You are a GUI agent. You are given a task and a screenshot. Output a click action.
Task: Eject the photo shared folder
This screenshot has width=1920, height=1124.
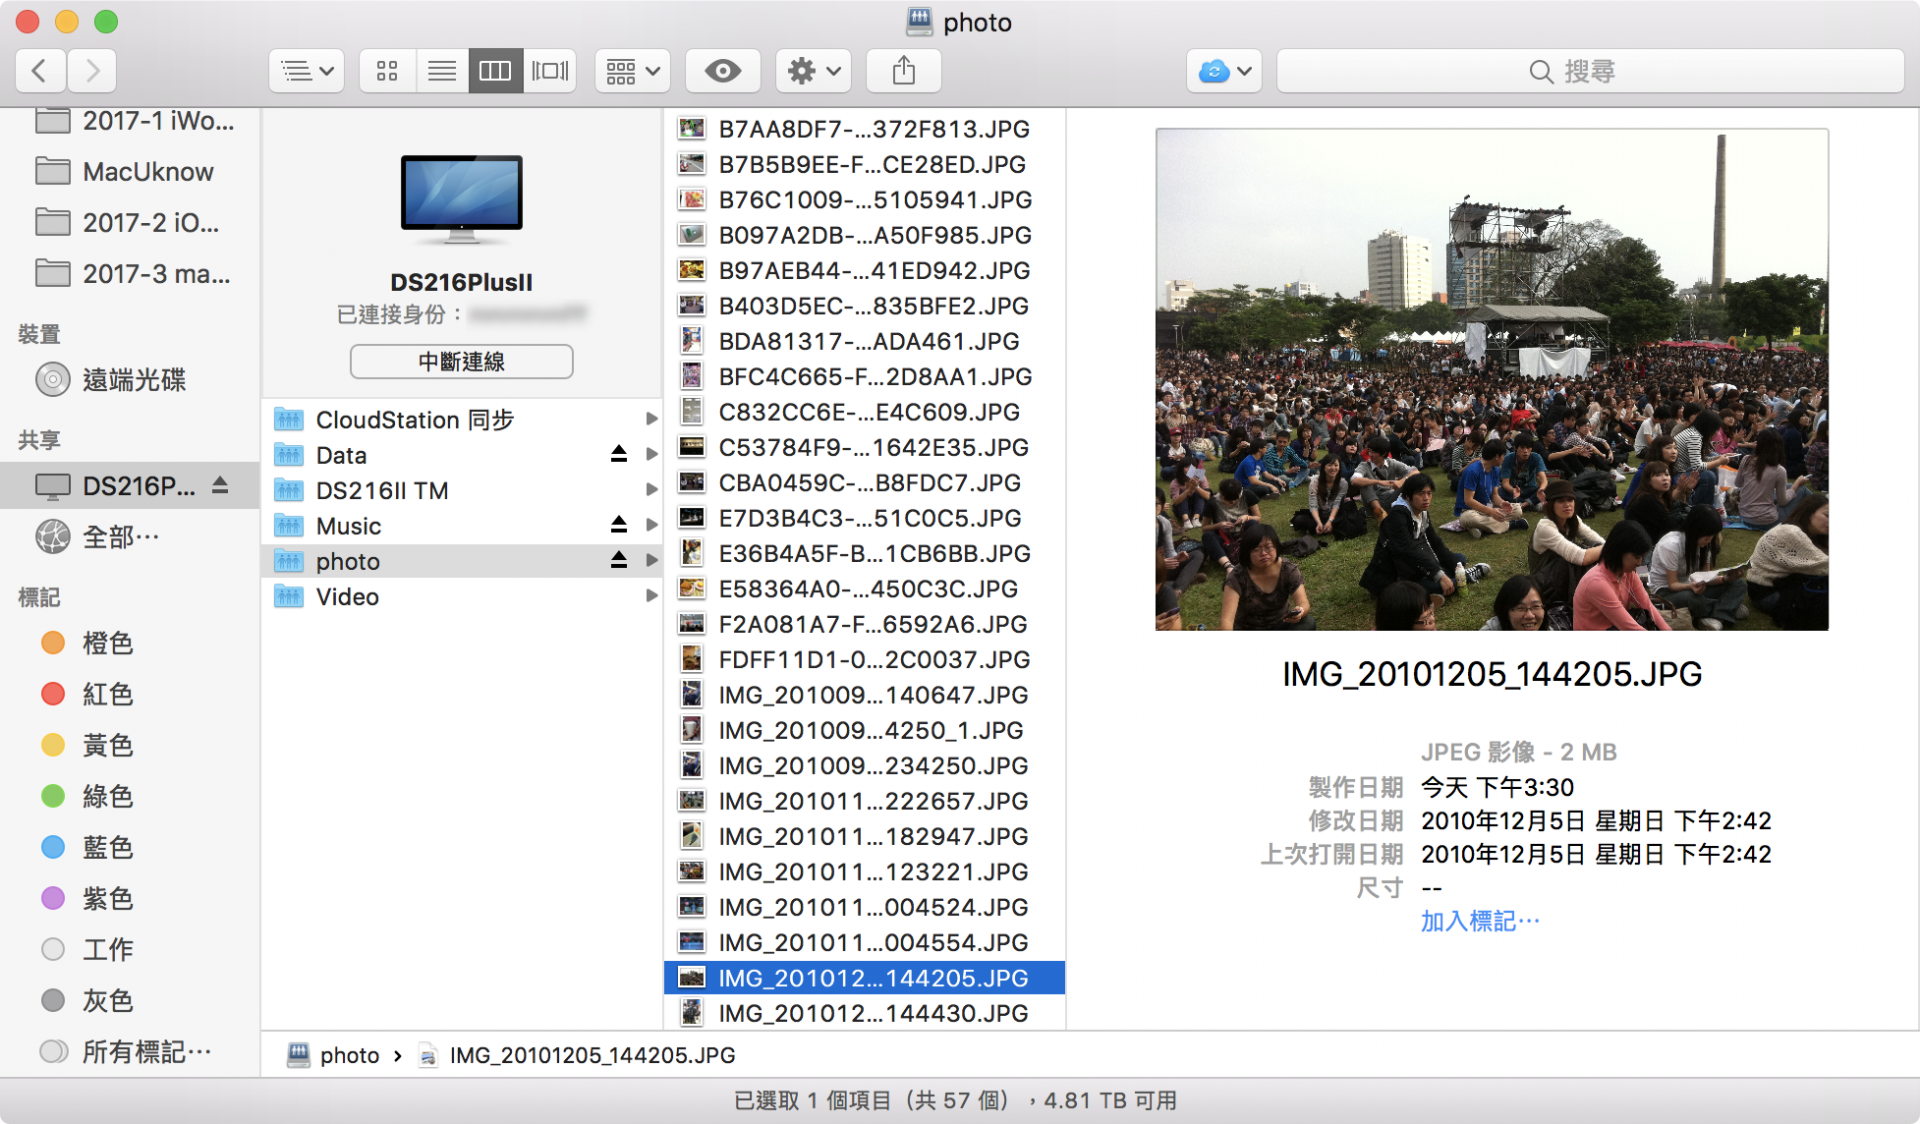coord(619,560)
